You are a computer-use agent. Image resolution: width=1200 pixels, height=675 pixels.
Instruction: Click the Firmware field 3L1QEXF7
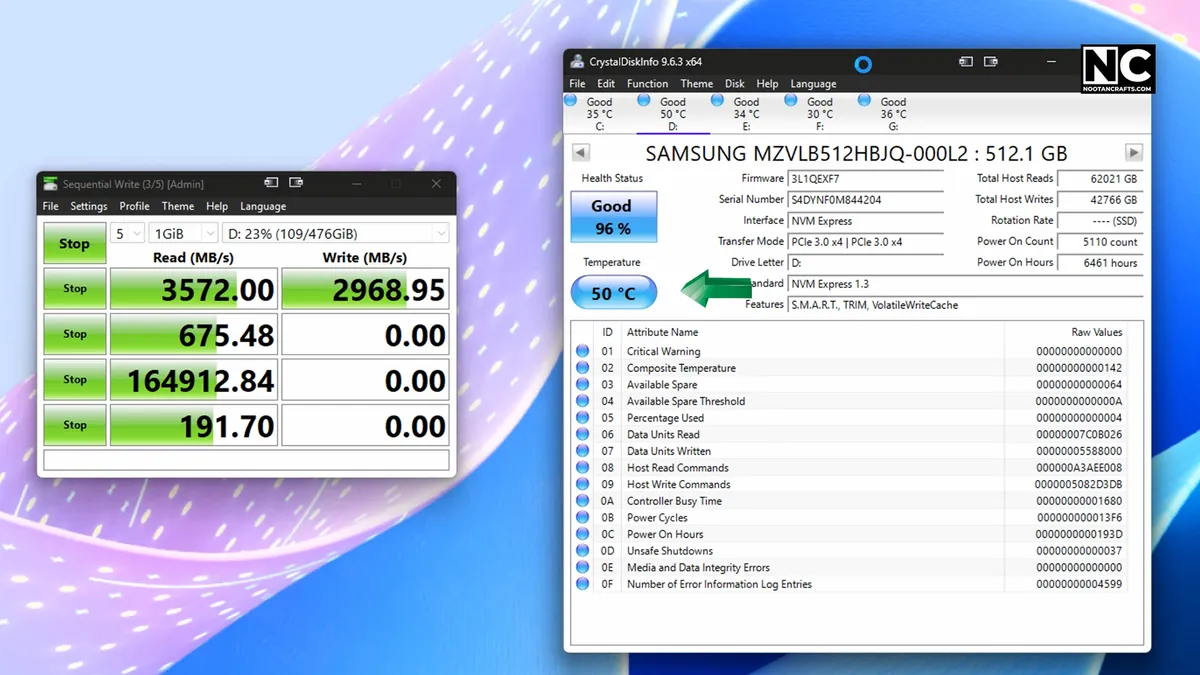point(866,179)
